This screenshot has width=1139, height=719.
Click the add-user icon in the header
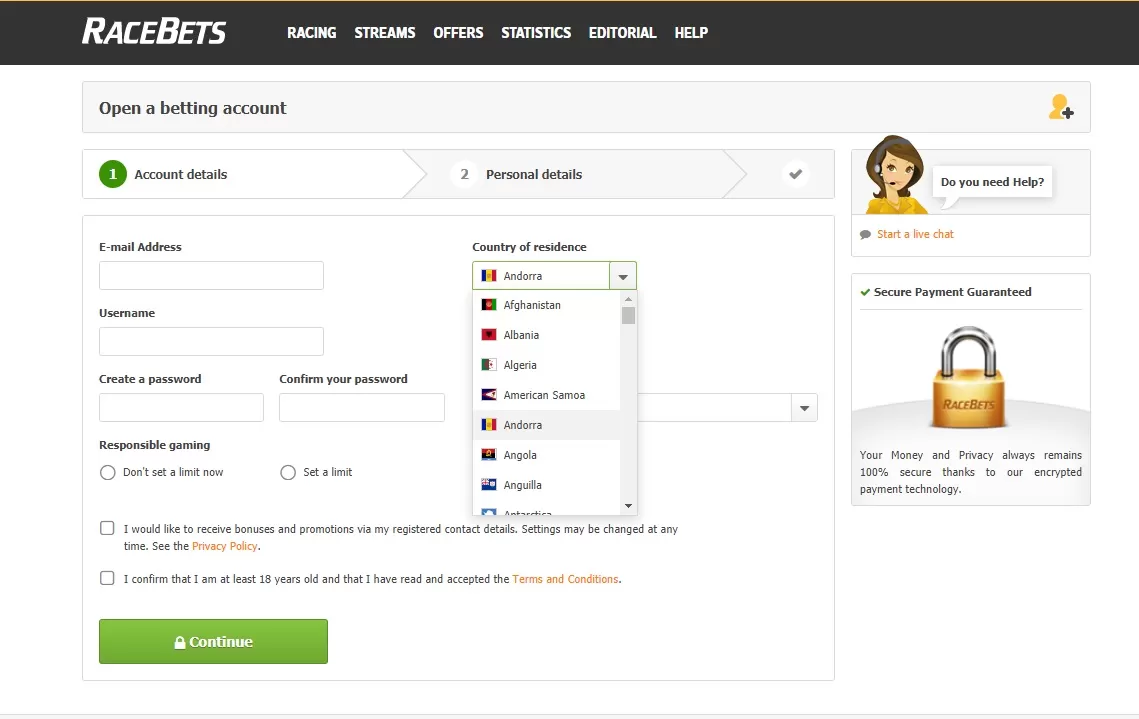(x=1061, y=107)
